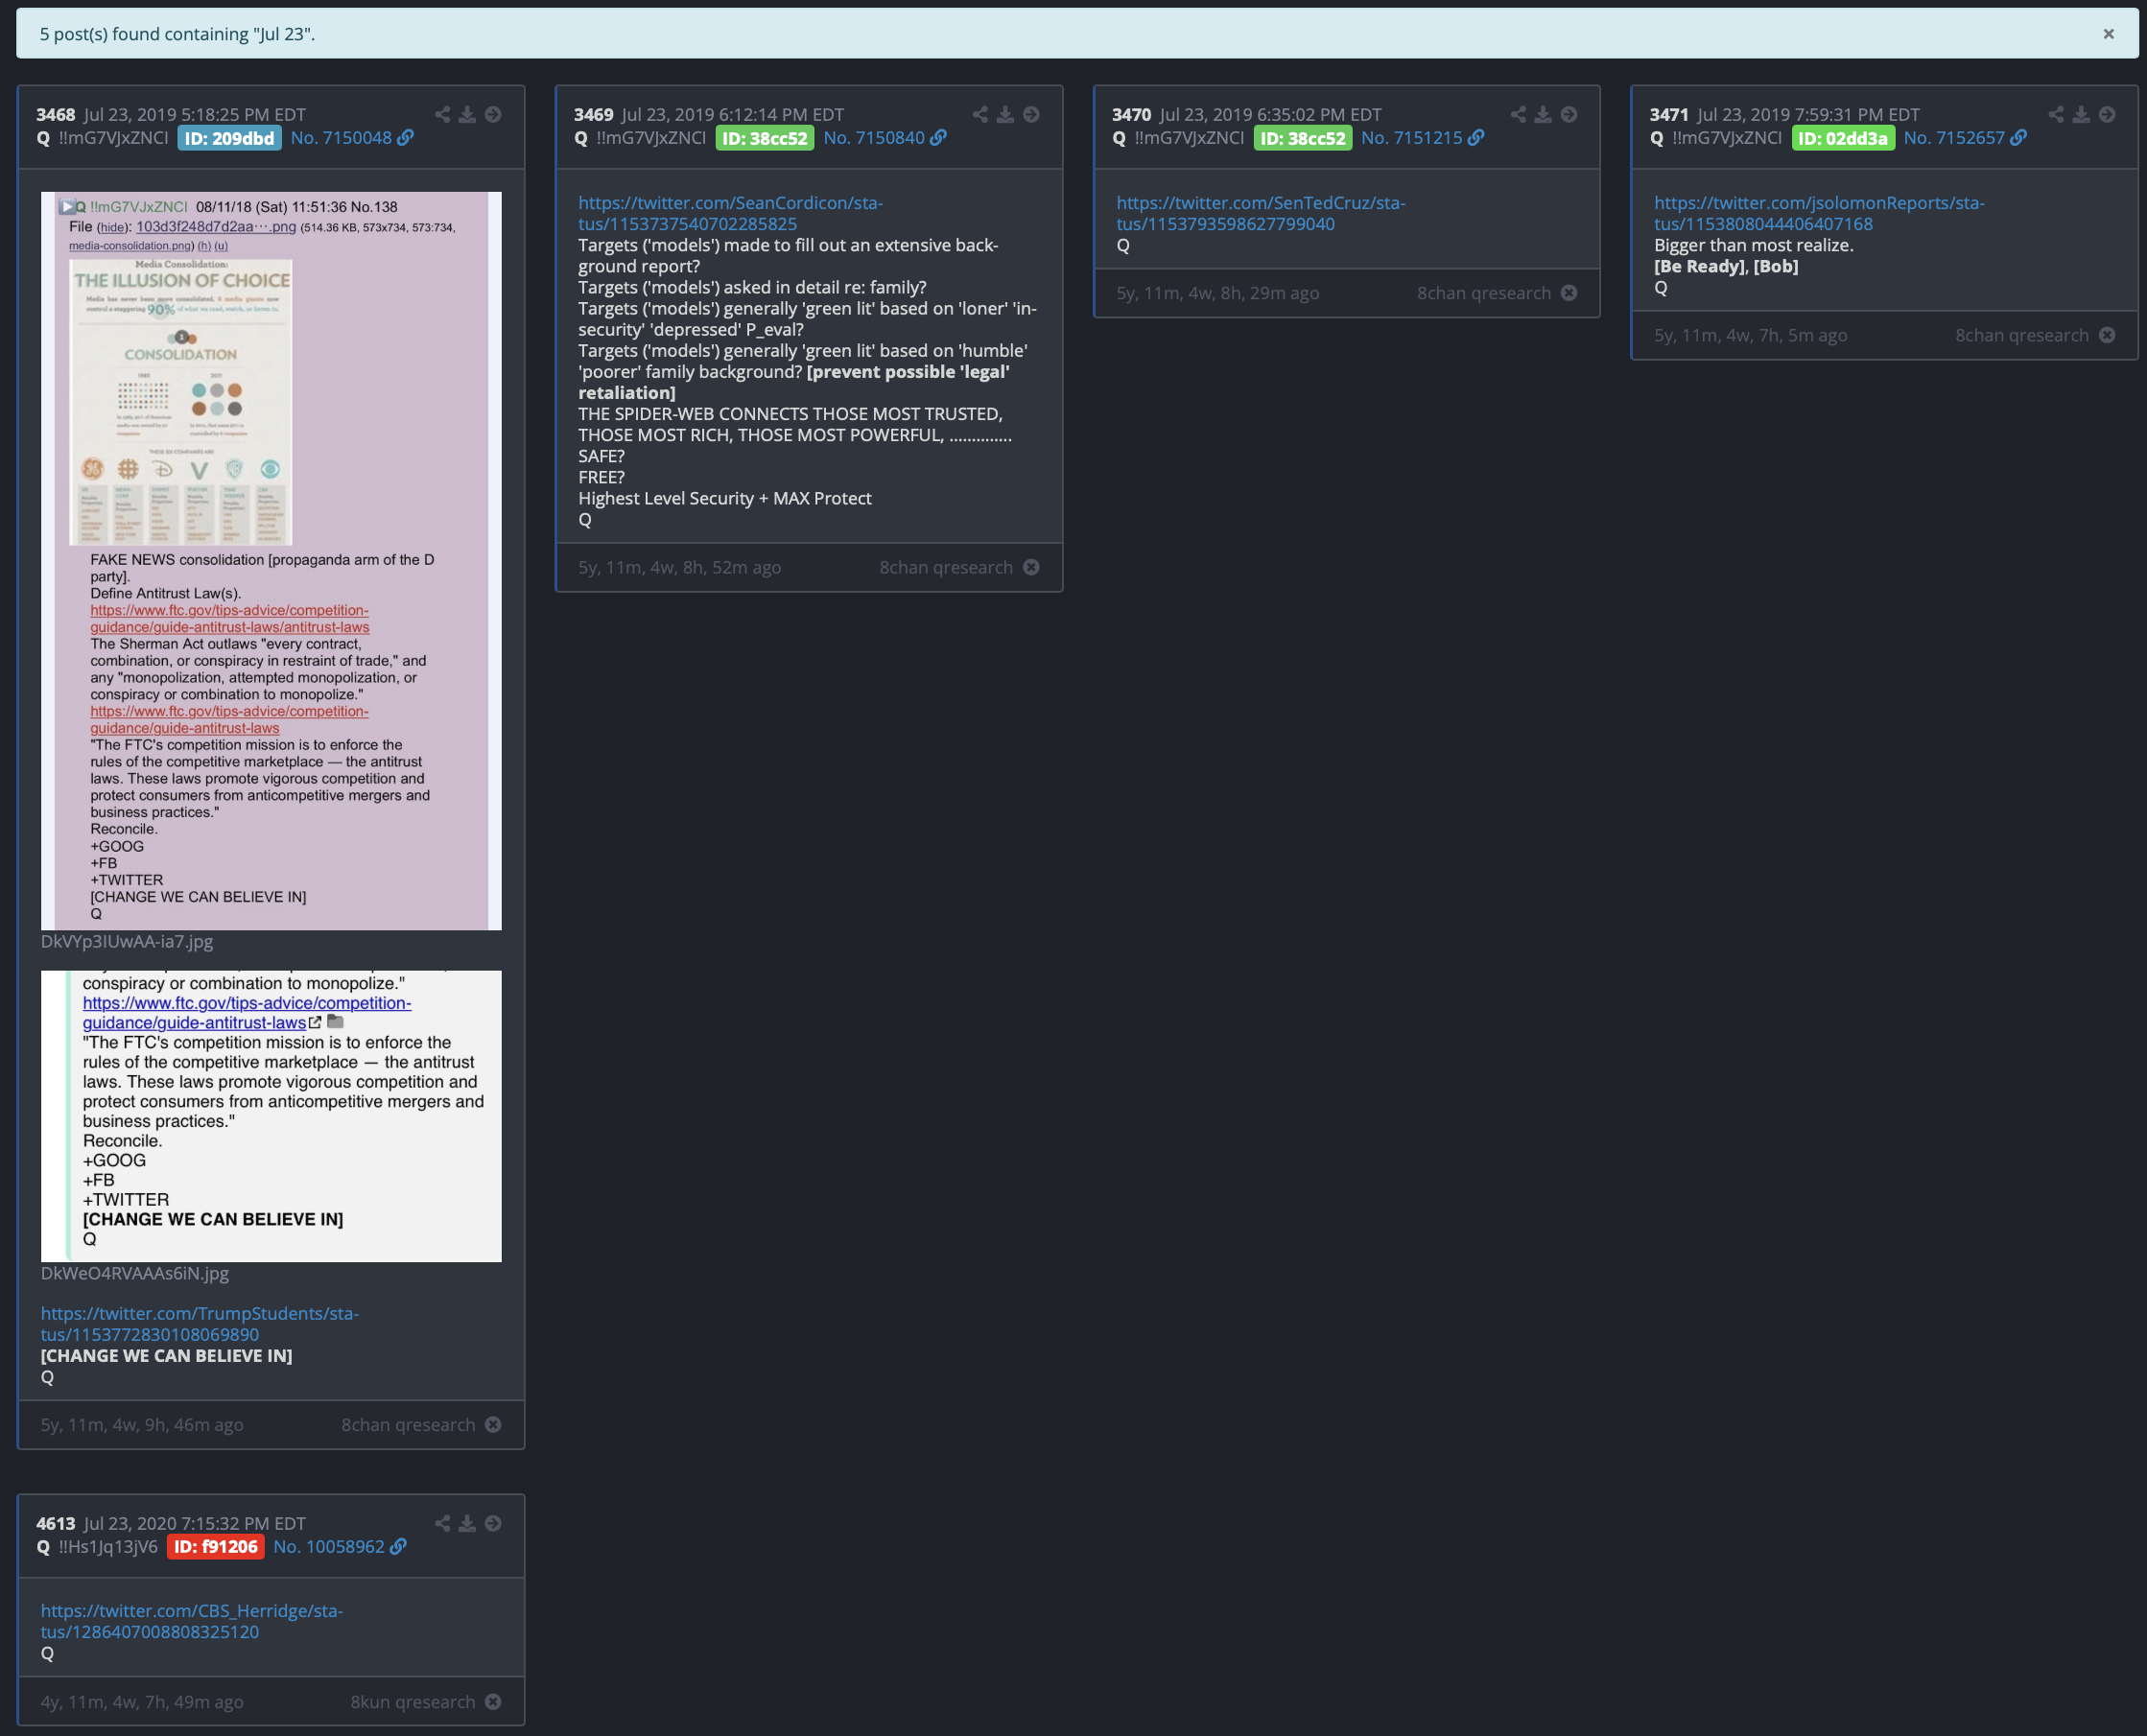Viewport: 2147px width, 1736px height.
Task: Open the TrumpStudents Twitter status link
Action: 199,1324
